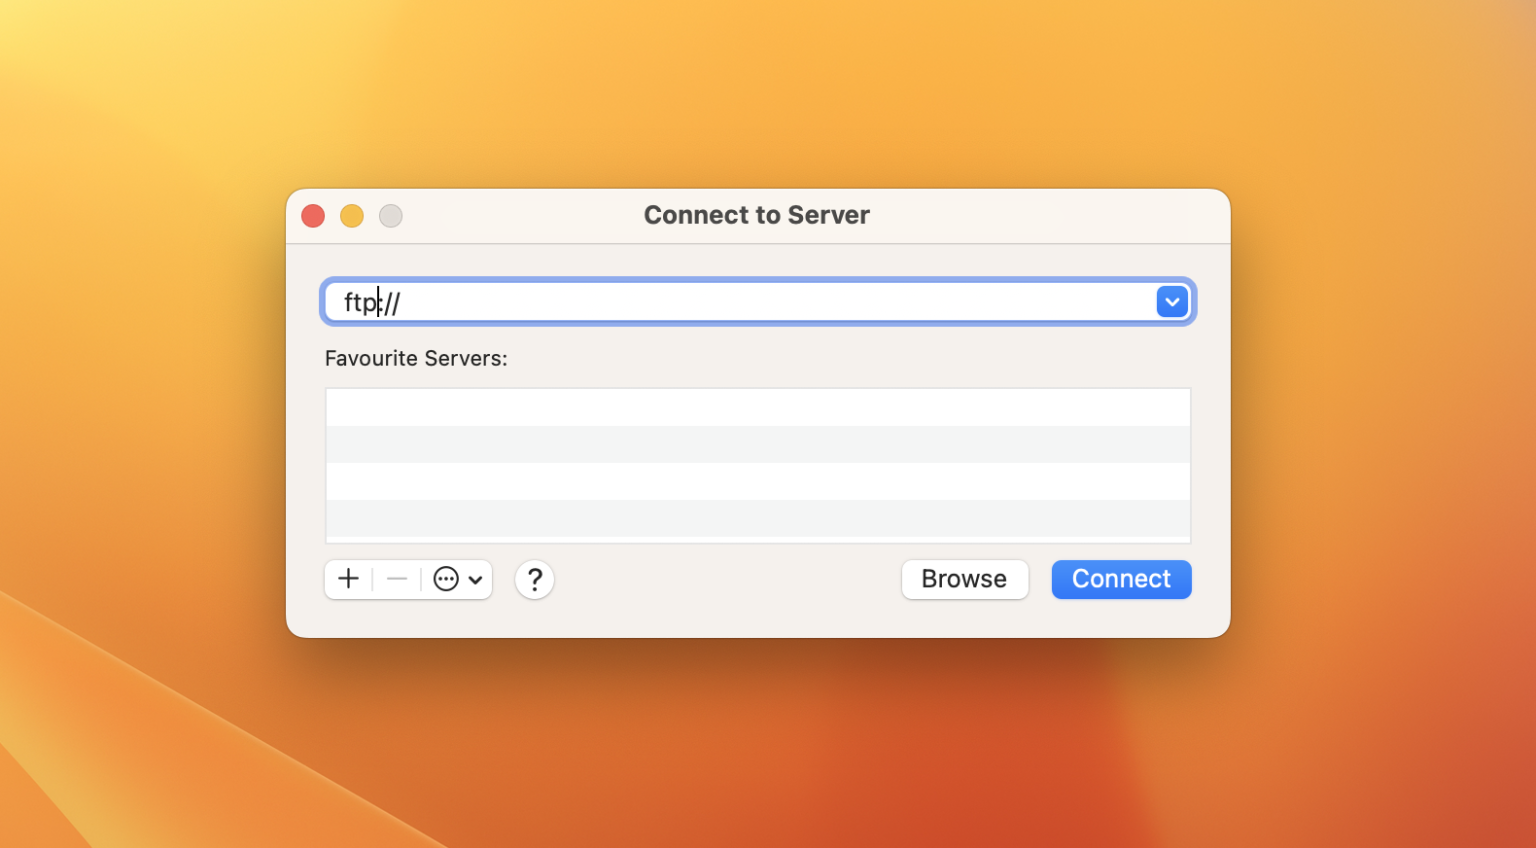Minimize the window with the yellow button
The width and height of the screenshot is (1536, 848).
[x=352, y=216]
